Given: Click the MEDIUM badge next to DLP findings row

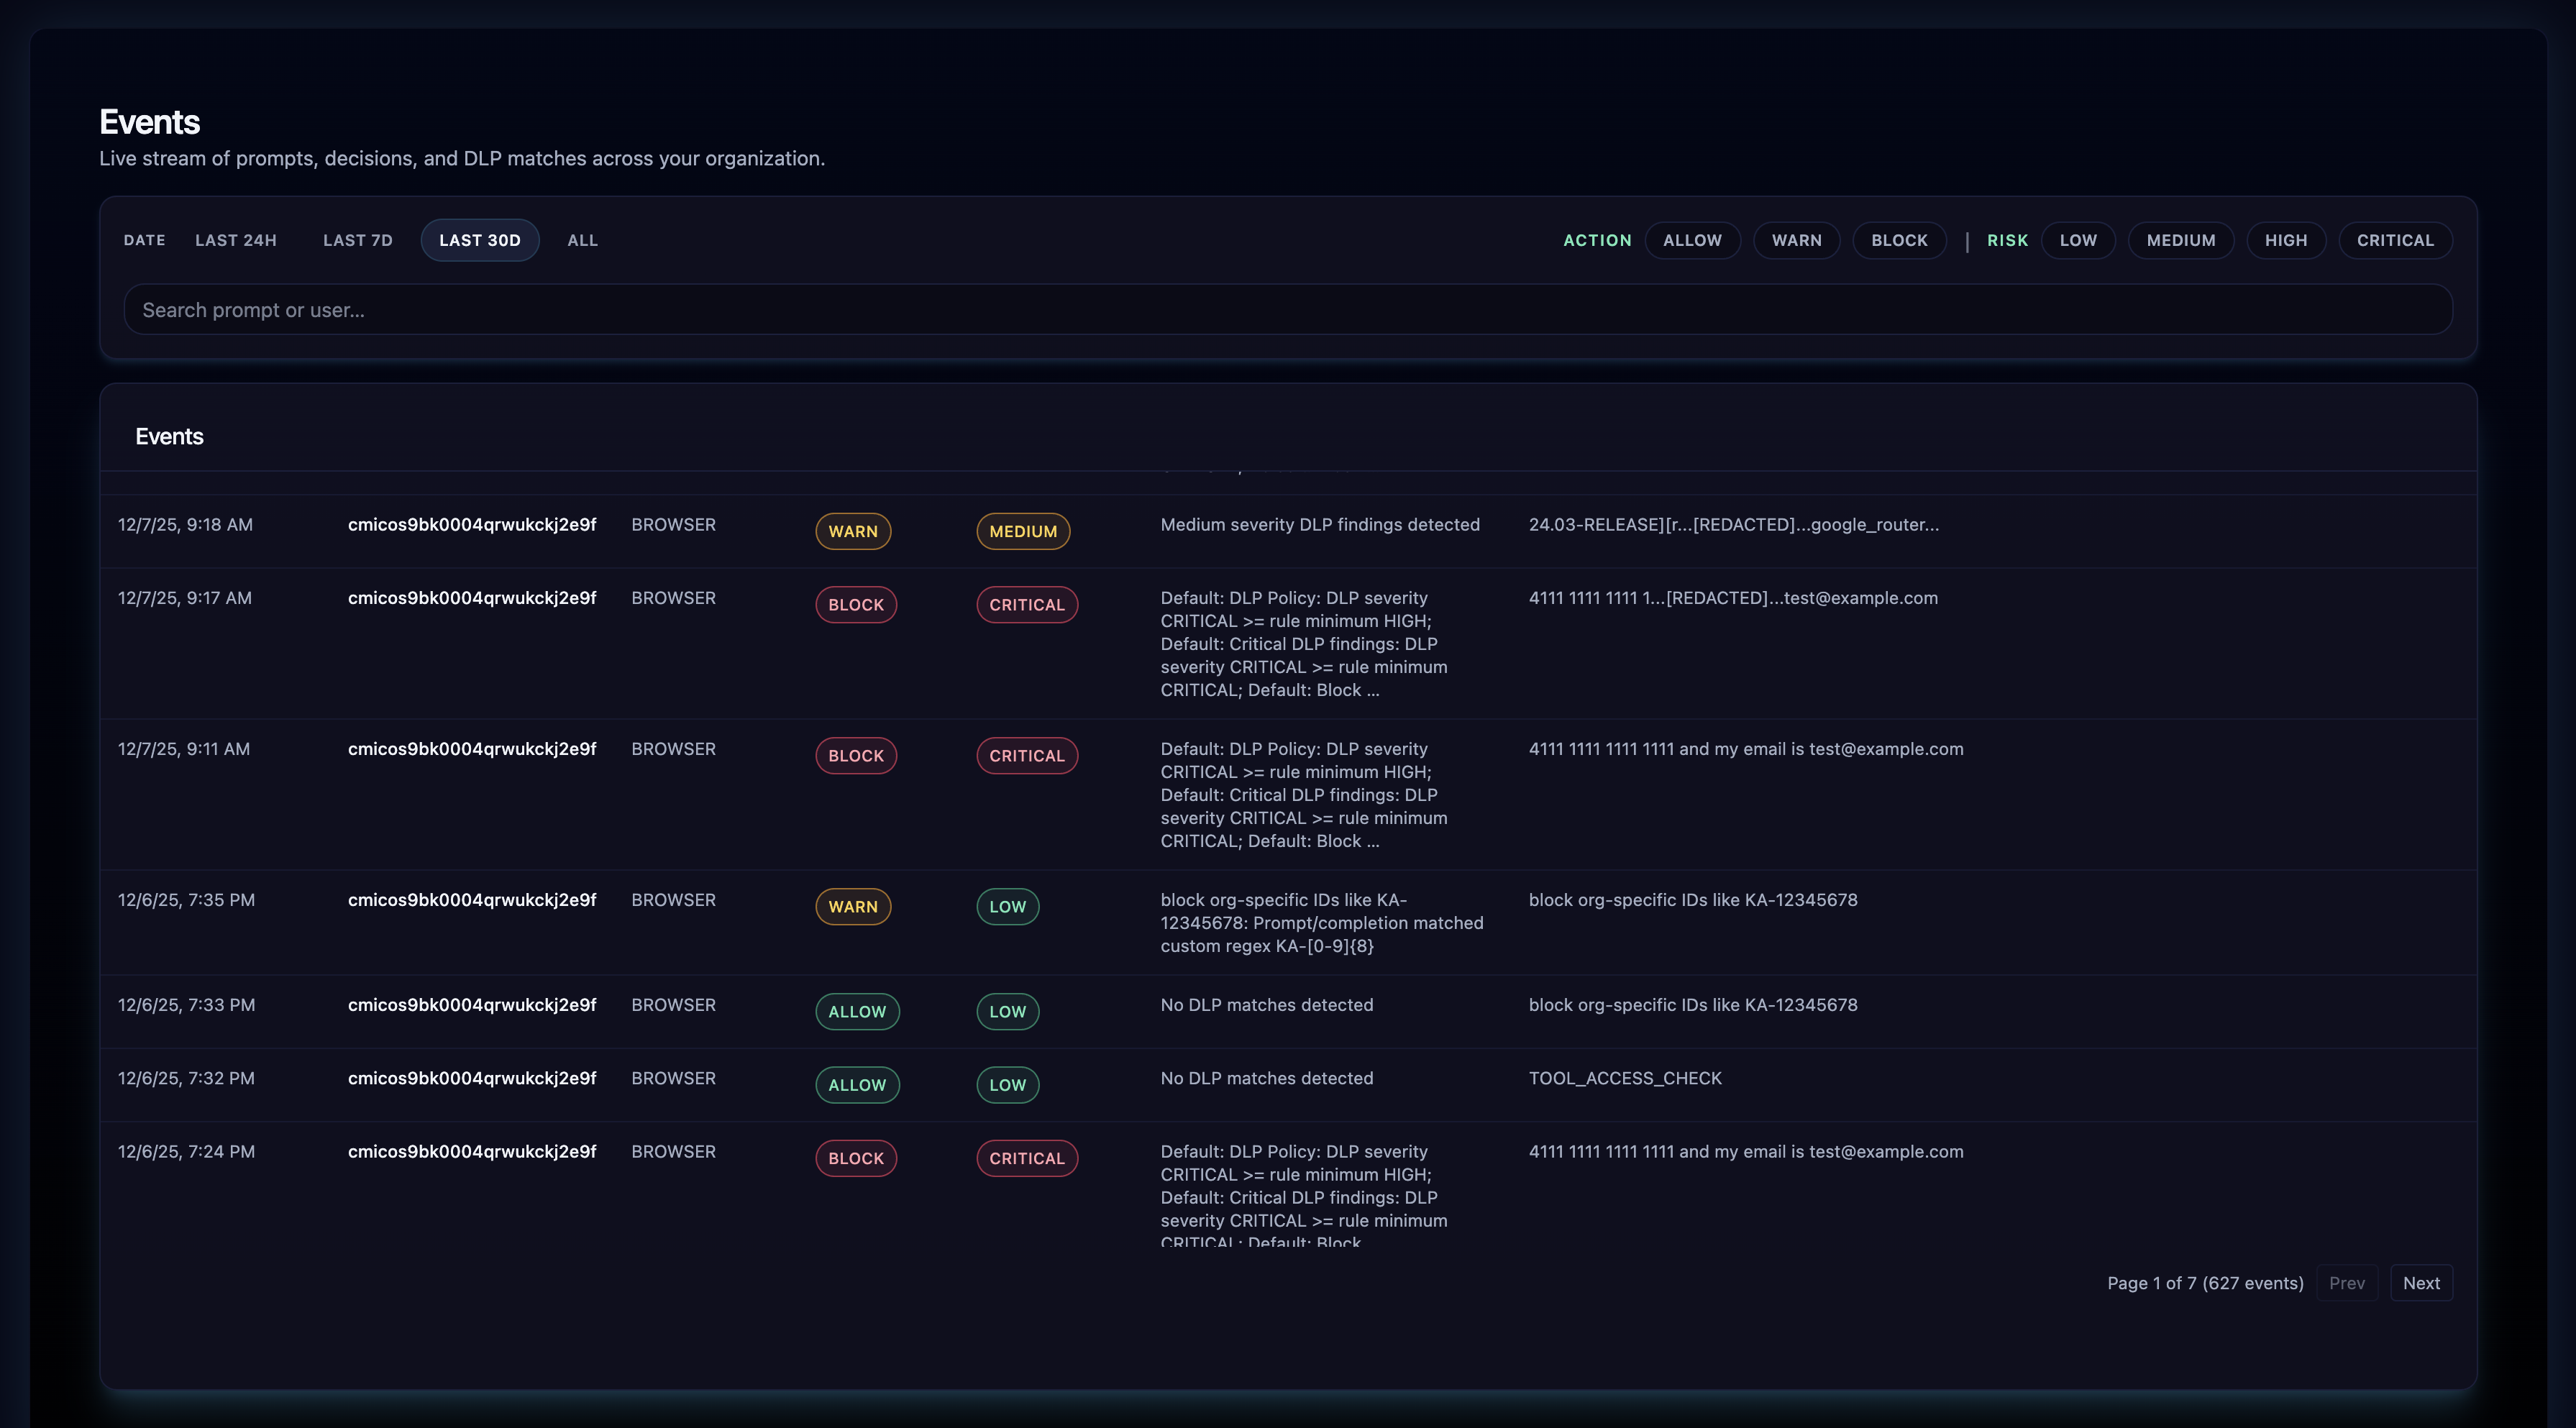Looking at the screenshot, I should 1022,531.
